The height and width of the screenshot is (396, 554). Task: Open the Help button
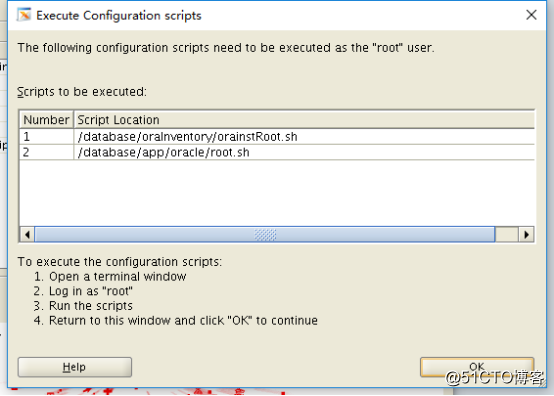[75, 367]
